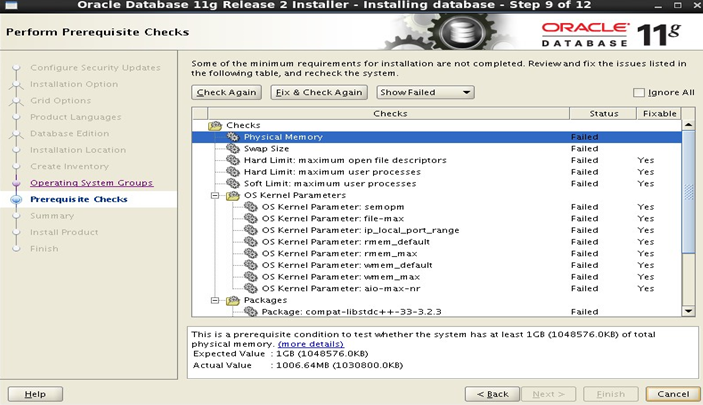Screen dimensions: 703x405
Task: Click the Actual Value 1006.64MB text
Action: coord(339,365)
